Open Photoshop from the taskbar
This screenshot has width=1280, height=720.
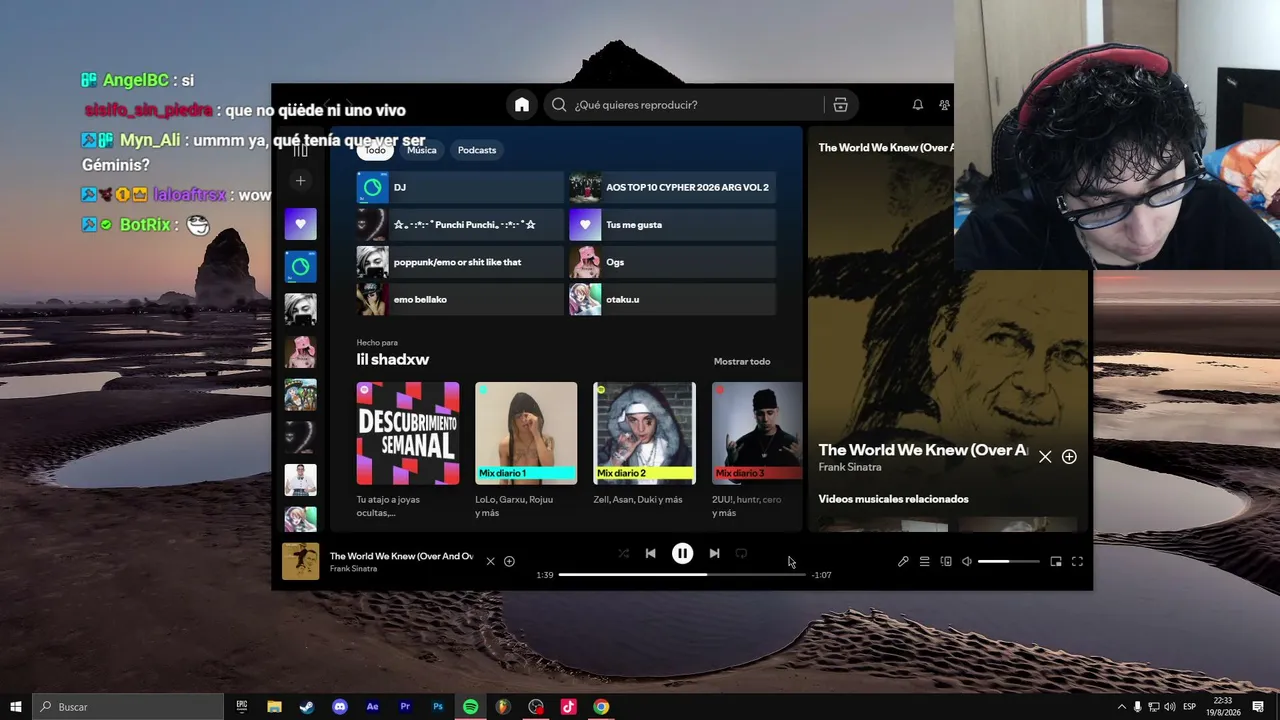coord(438,707)
